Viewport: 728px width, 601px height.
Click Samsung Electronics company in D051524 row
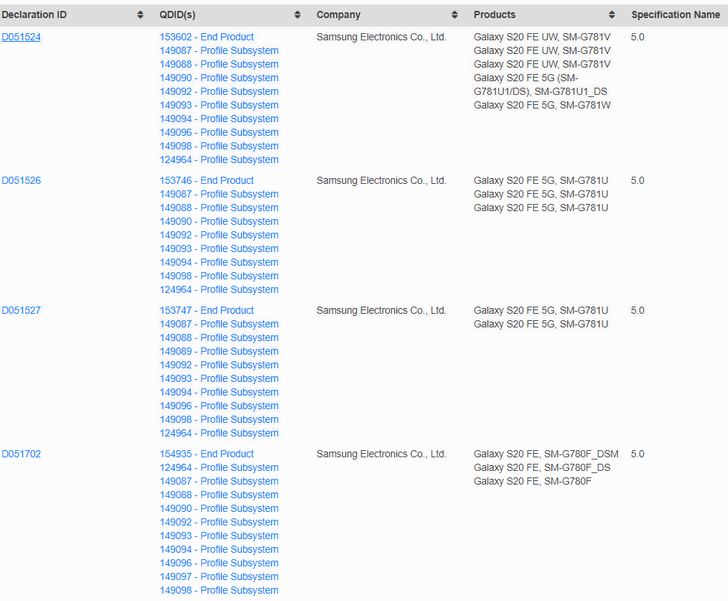point(381,37)
